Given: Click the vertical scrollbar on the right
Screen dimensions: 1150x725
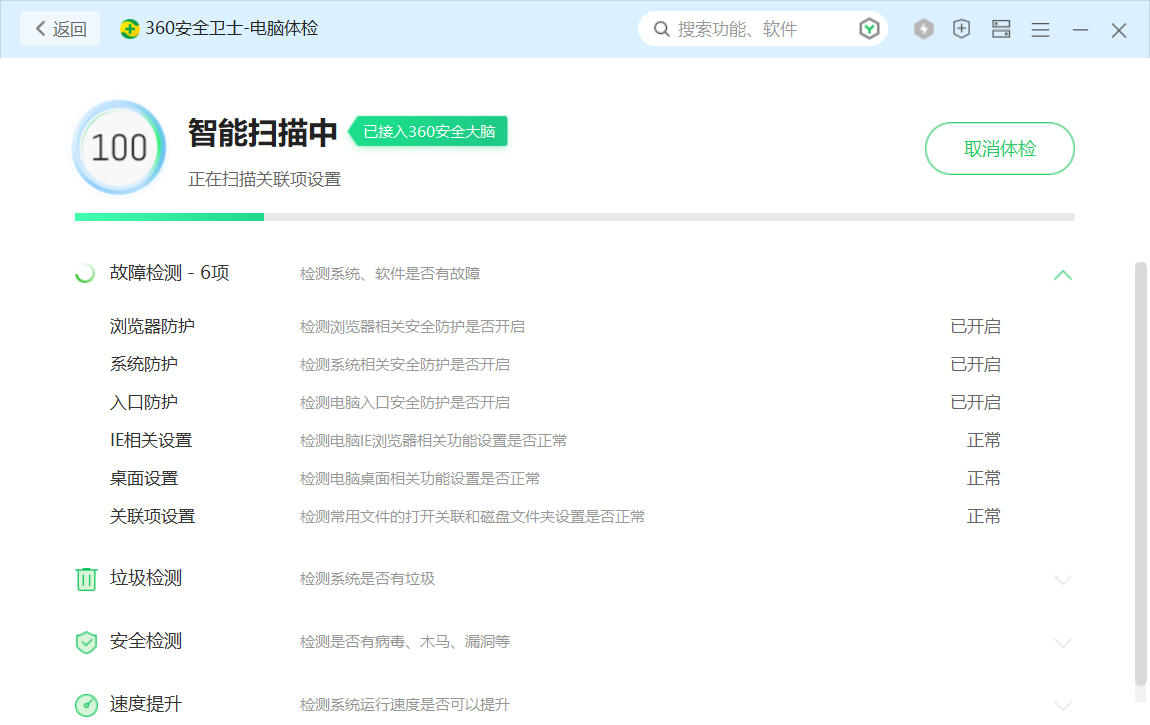Looking at the screenshot, I should click(x=1141, y=470).
